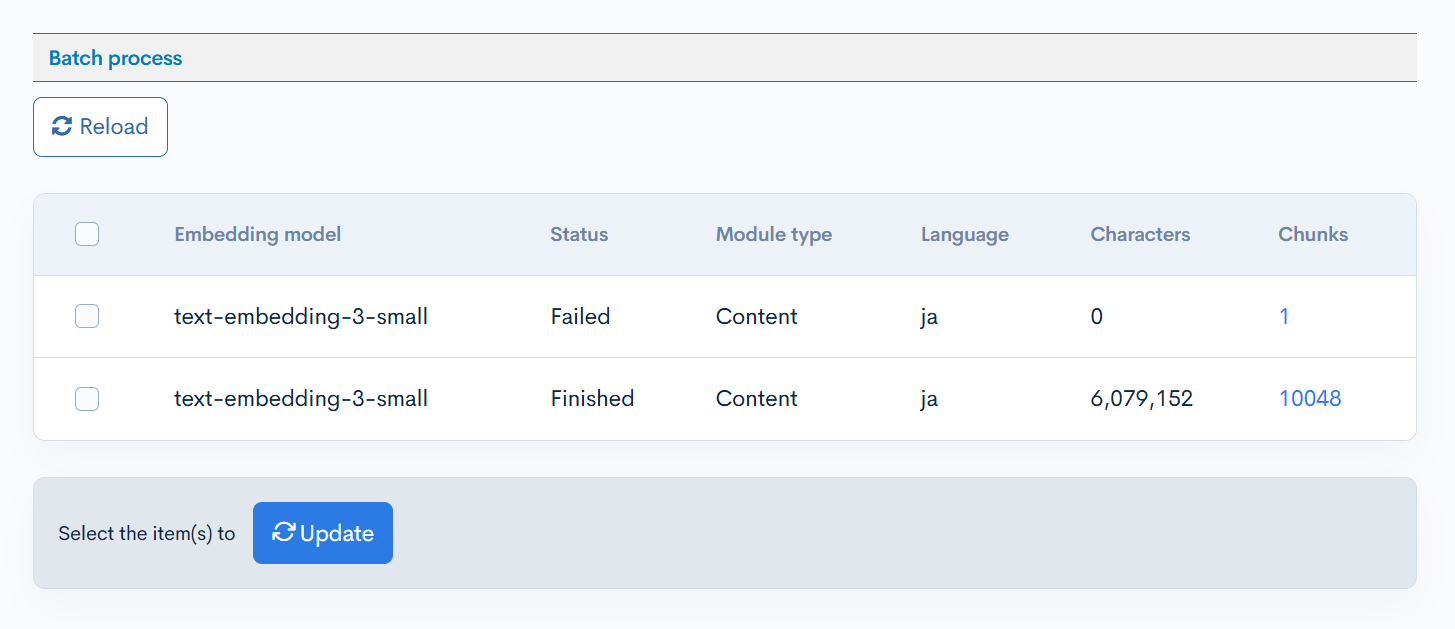Click the Module type column header

(x=773, y=233)
